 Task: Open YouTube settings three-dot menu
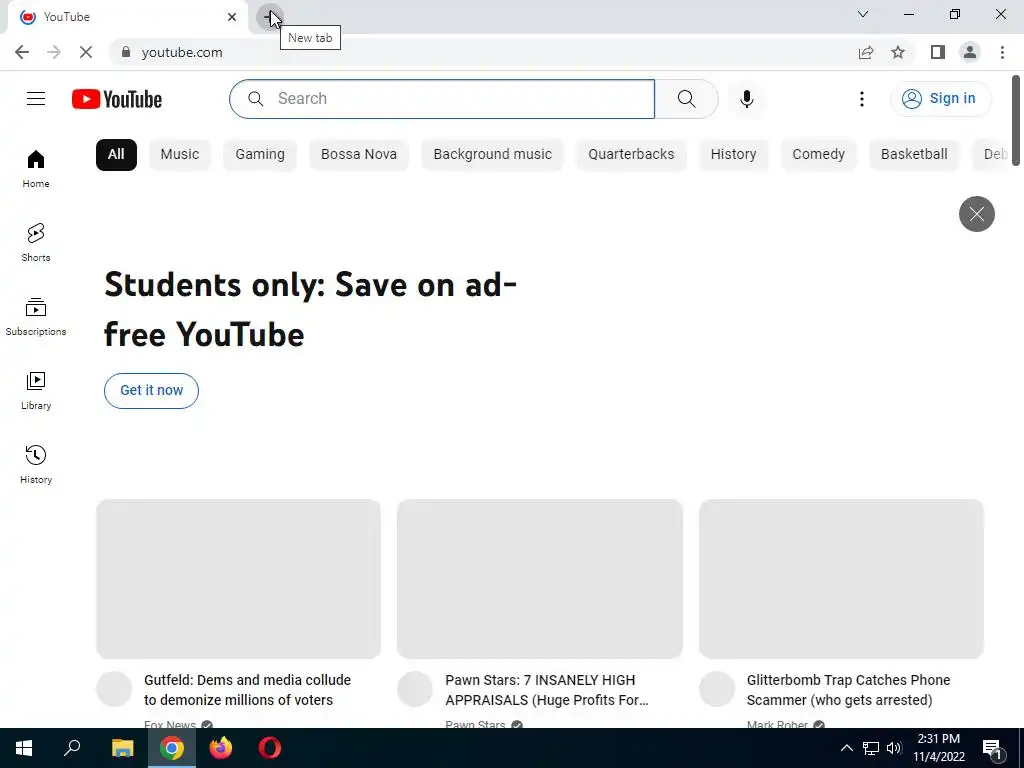[x=861, y=99]
